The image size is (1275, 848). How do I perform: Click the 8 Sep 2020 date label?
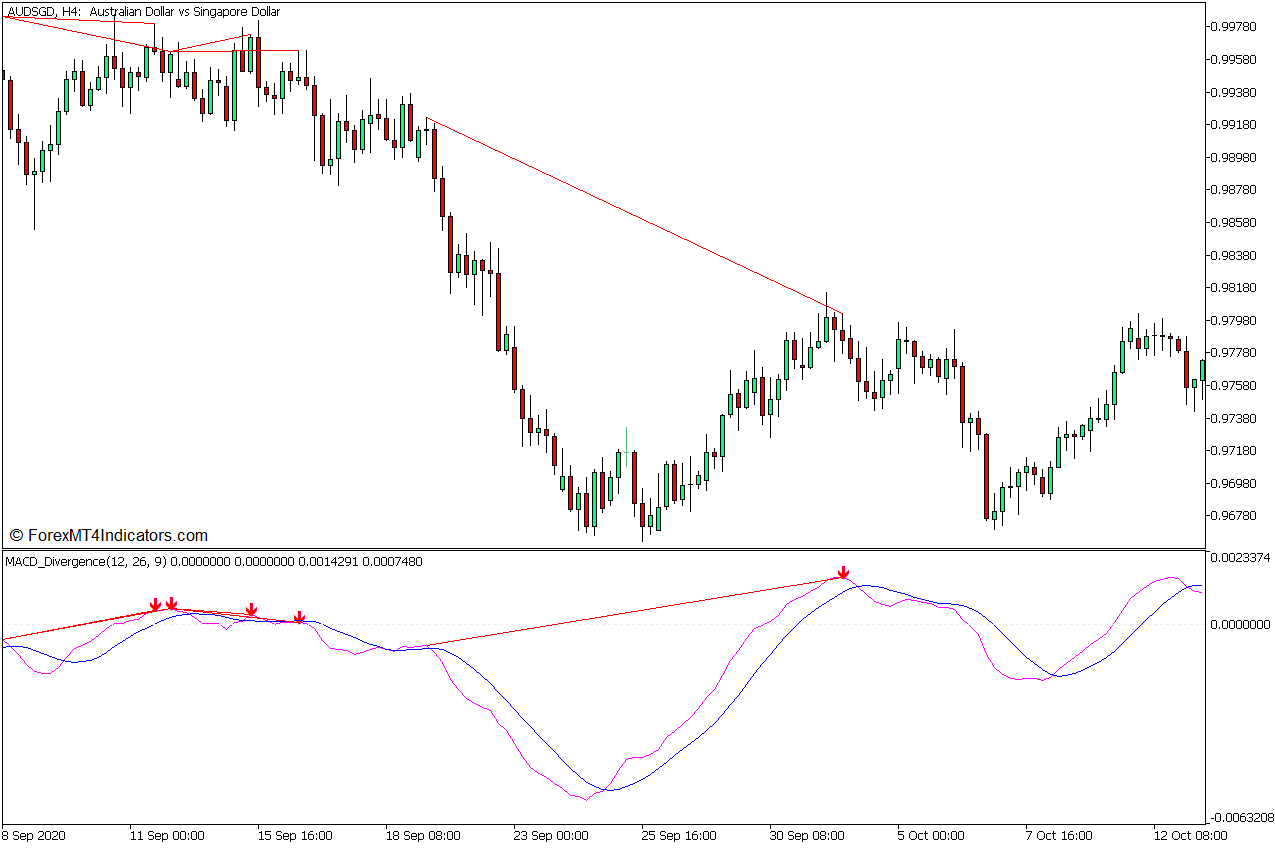[x=34, y=835]
